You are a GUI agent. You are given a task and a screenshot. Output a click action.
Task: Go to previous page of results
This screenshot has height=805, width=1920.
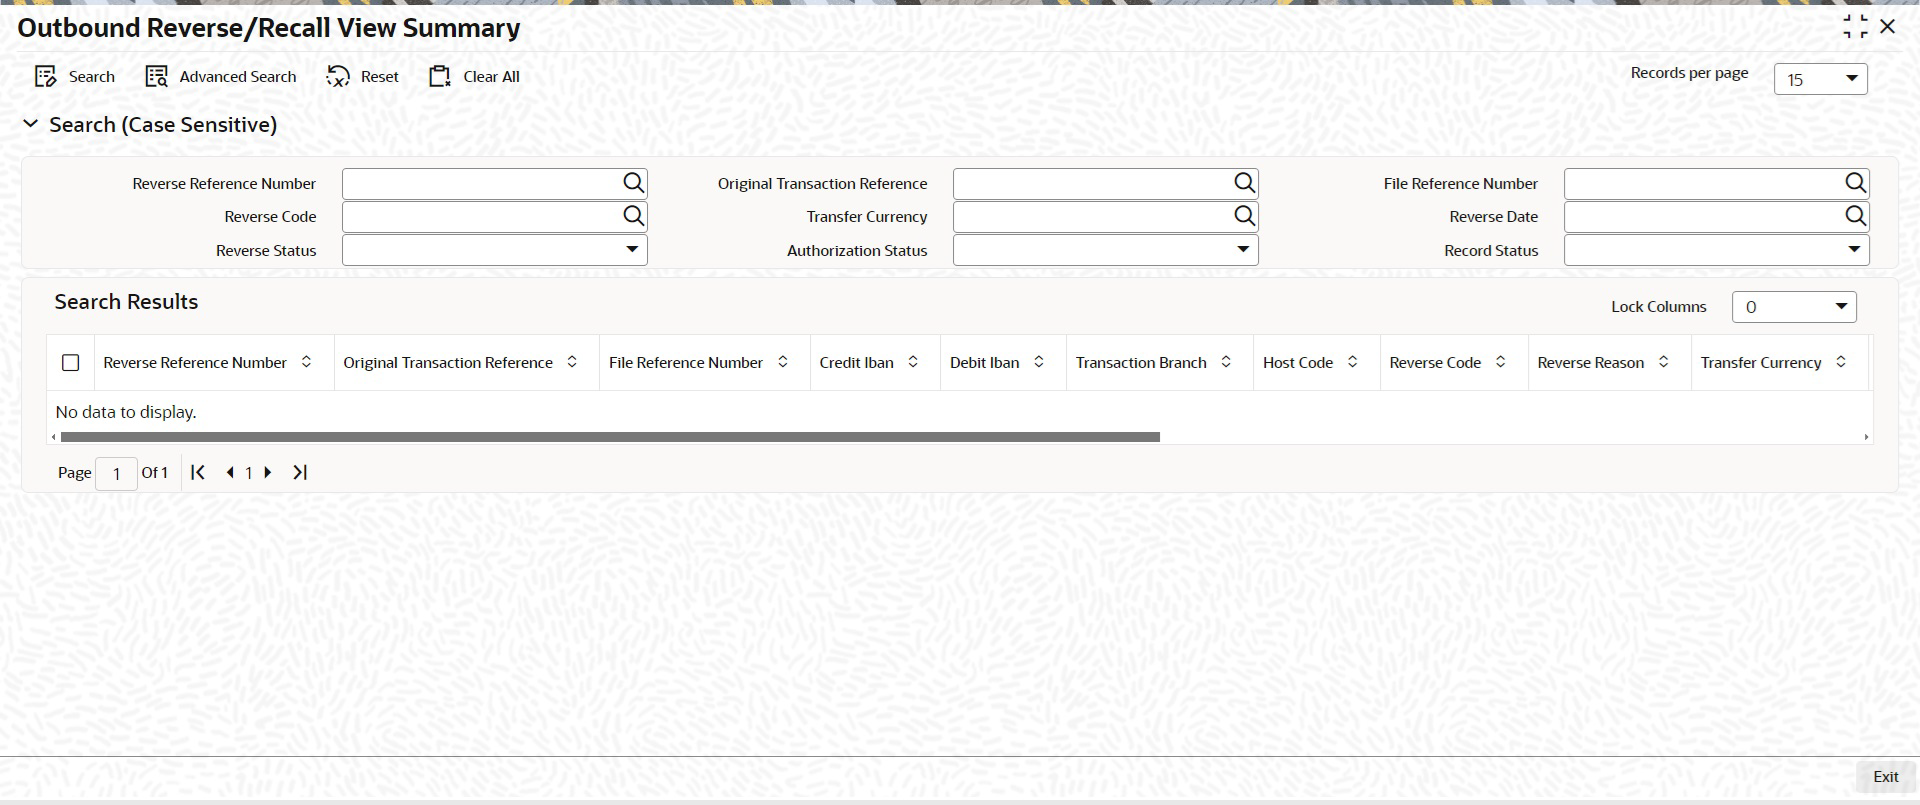click(x=230, y=472)
